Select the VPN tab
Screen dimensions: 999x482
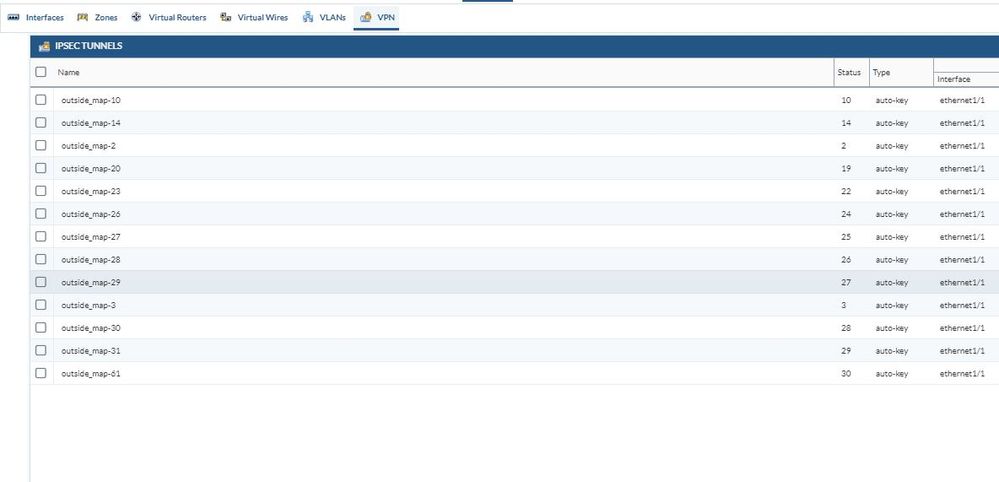[377, 17]
